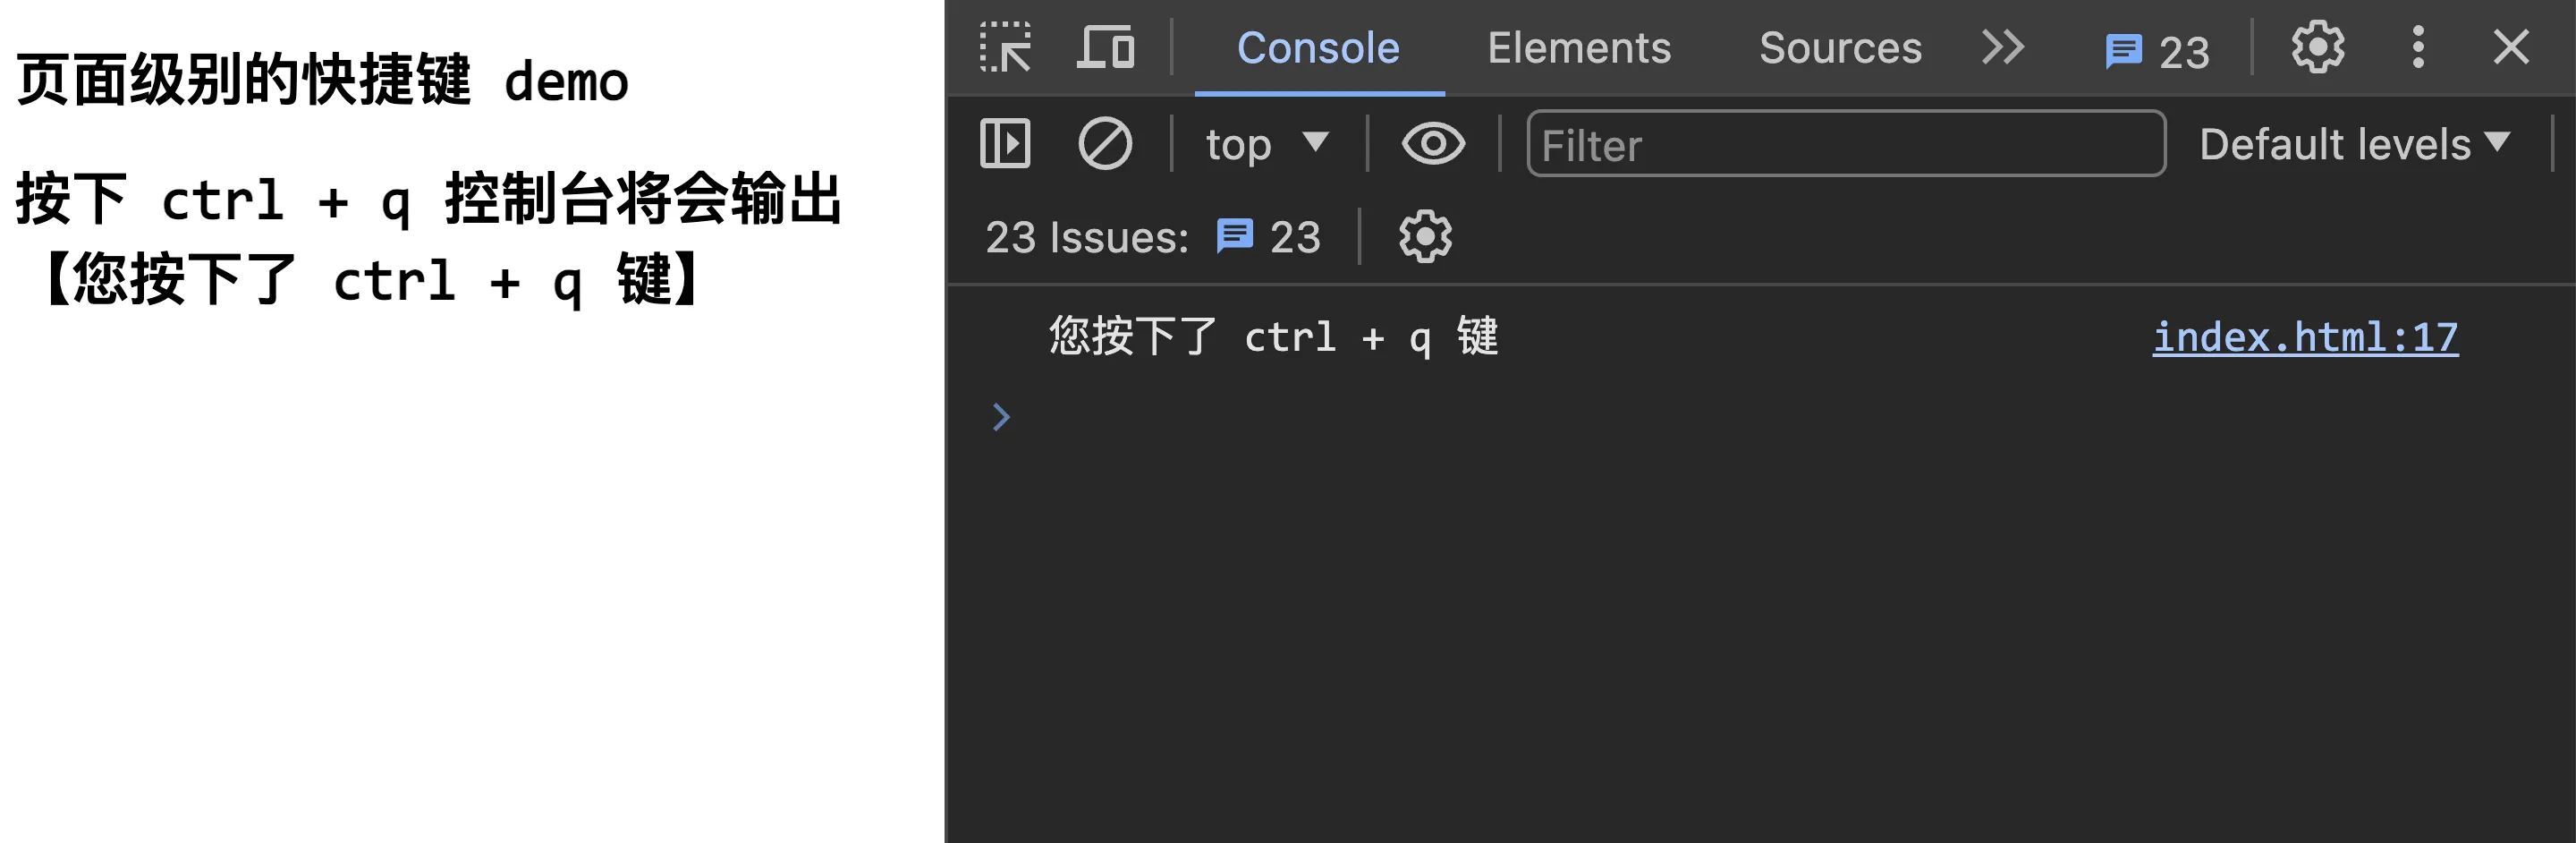The width and height of the screenshot is (2576, 843).
Task: Switch to the Console tab
Action: click(x=1317, y=48)
